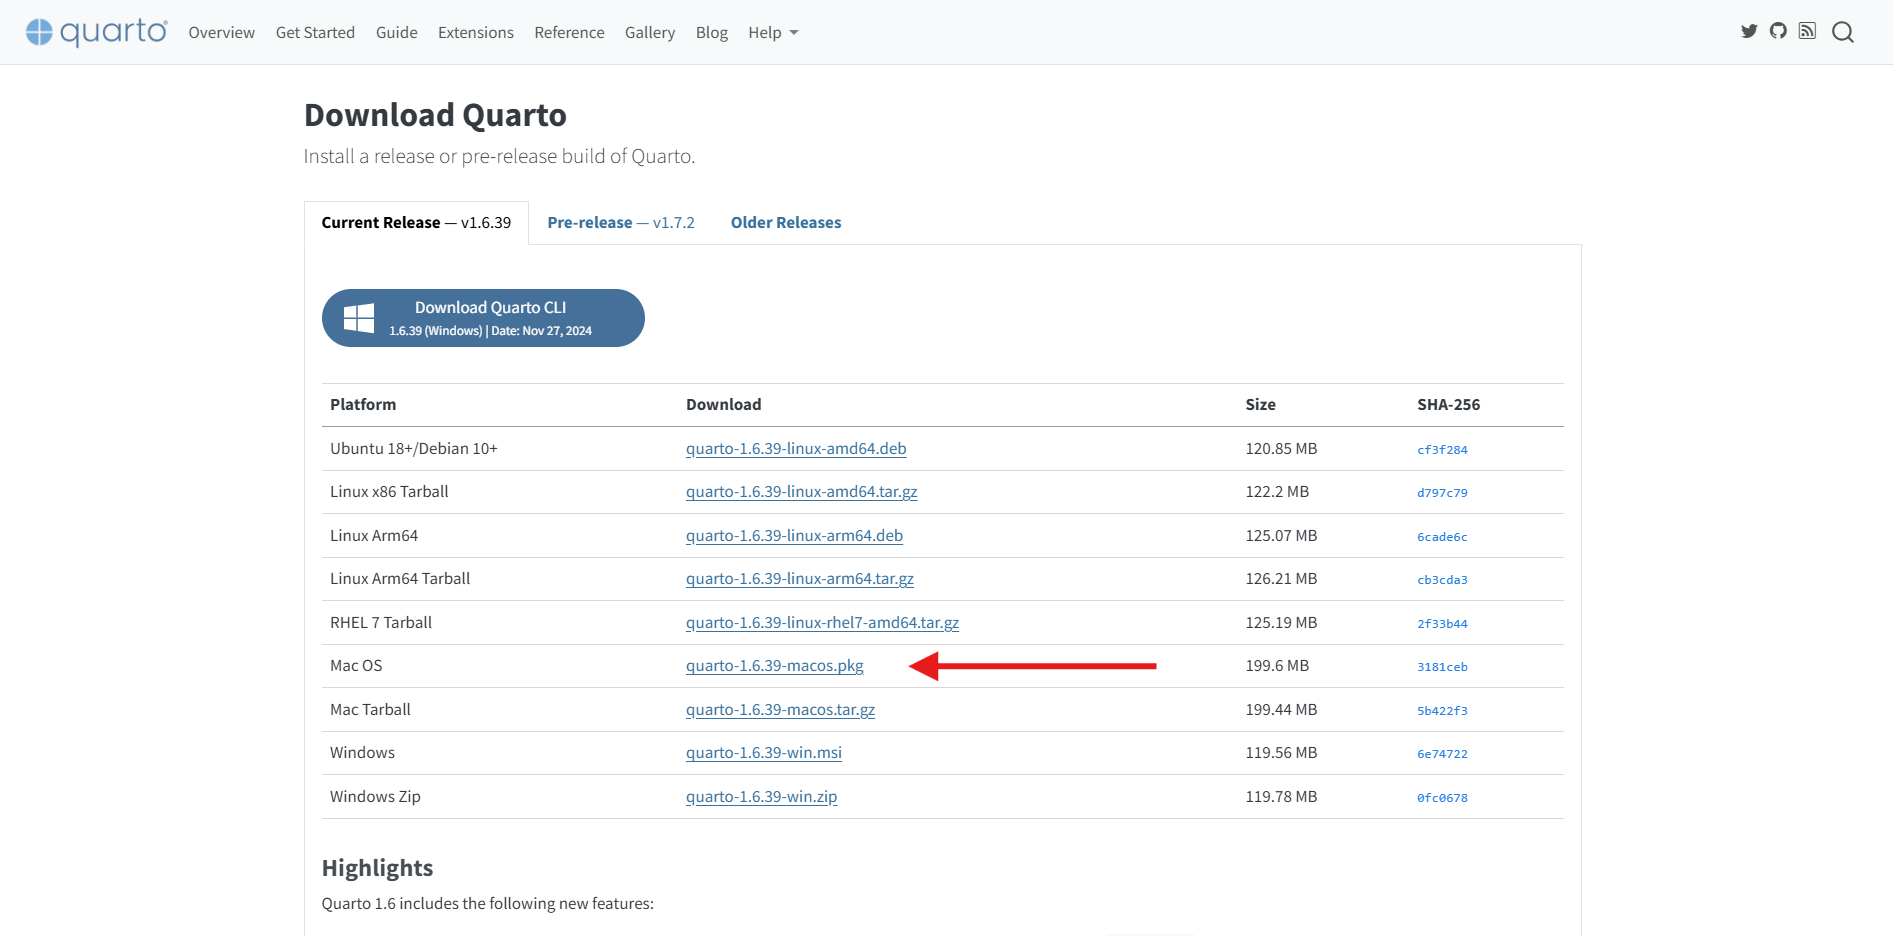Download quarto-1.6.39-linux-rhel7-amd64.tar.gz
Screen dimensions: 1893x936
tap(822, 622)
